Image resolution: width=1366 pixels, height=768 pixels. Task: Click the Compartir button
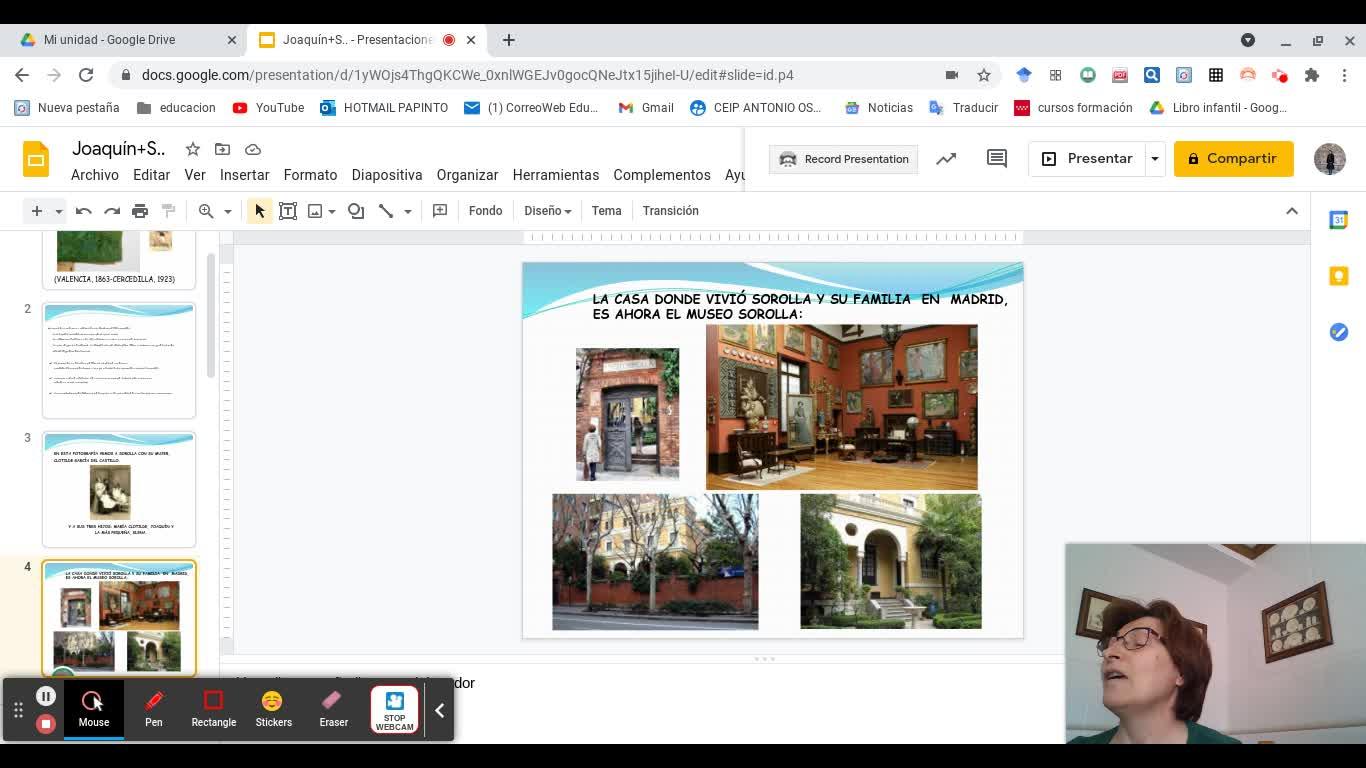click(1232, 159)
